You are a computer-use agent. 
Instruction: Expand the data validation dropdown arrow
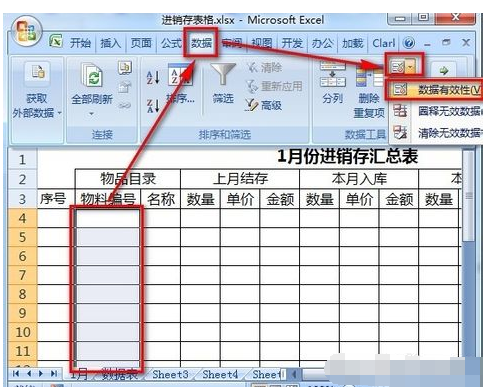click(411, 68)
